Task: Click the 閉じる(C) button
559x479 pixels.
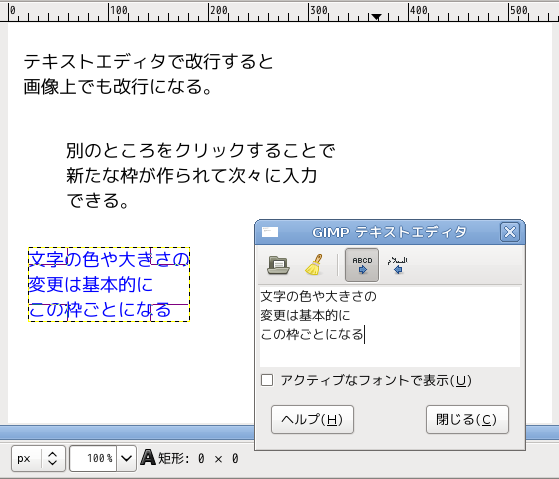Action: pyautogui.click(x=467, y=419)
